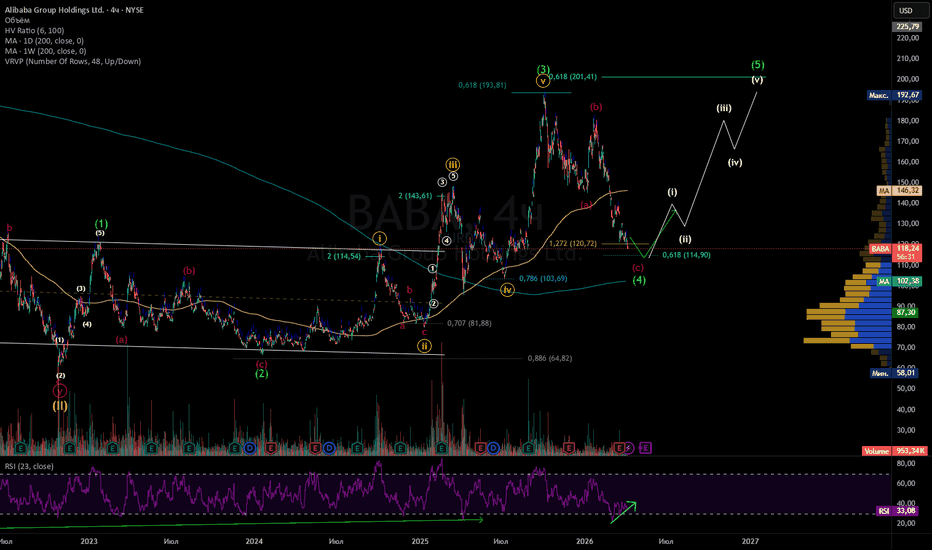Click the 225,79 price label
Screen dimensions: 932x550
tap(908, 27)
